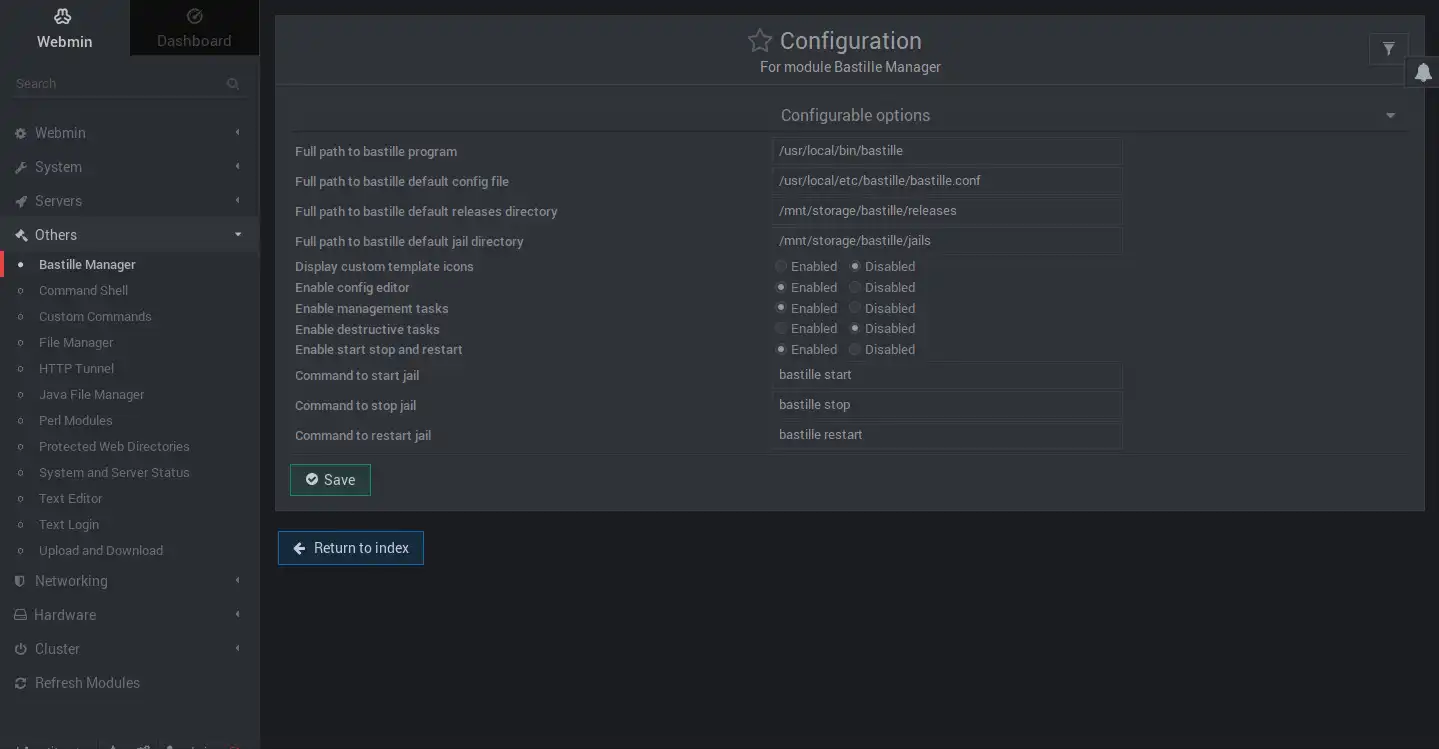Select Disabled for display custom template icons
Image resolution: width=1439 pixels, height=749 pixels.
855,266
